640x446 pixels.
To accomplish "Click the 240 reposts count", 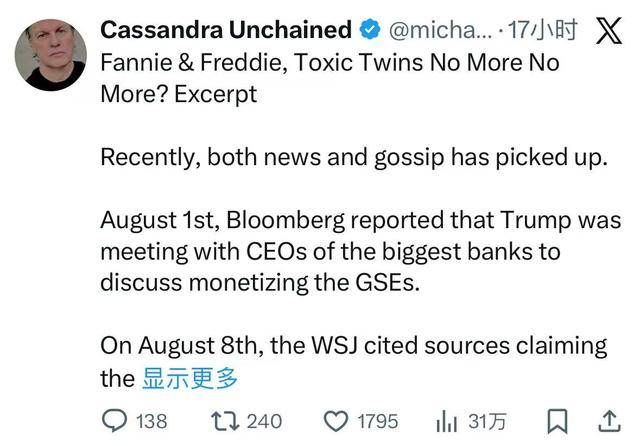I will [x=264, y=420].
